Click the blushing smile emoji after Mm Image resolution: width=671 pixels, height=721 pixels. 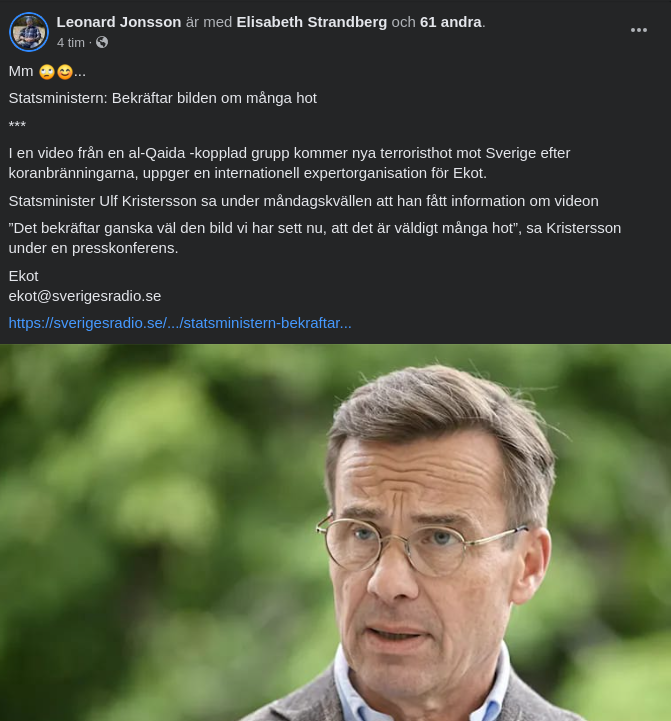(65, 72)
